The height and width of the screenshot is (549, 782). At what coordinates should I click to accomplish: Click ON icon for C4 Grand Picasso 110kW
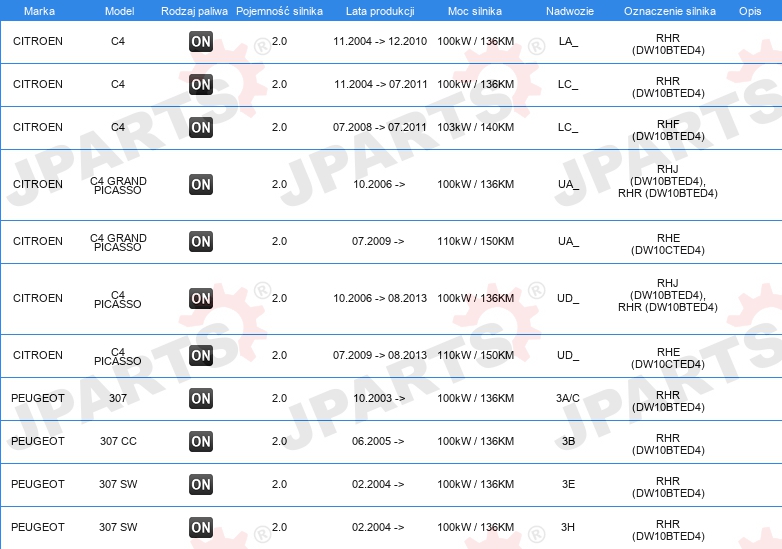[x=201, y=241]
